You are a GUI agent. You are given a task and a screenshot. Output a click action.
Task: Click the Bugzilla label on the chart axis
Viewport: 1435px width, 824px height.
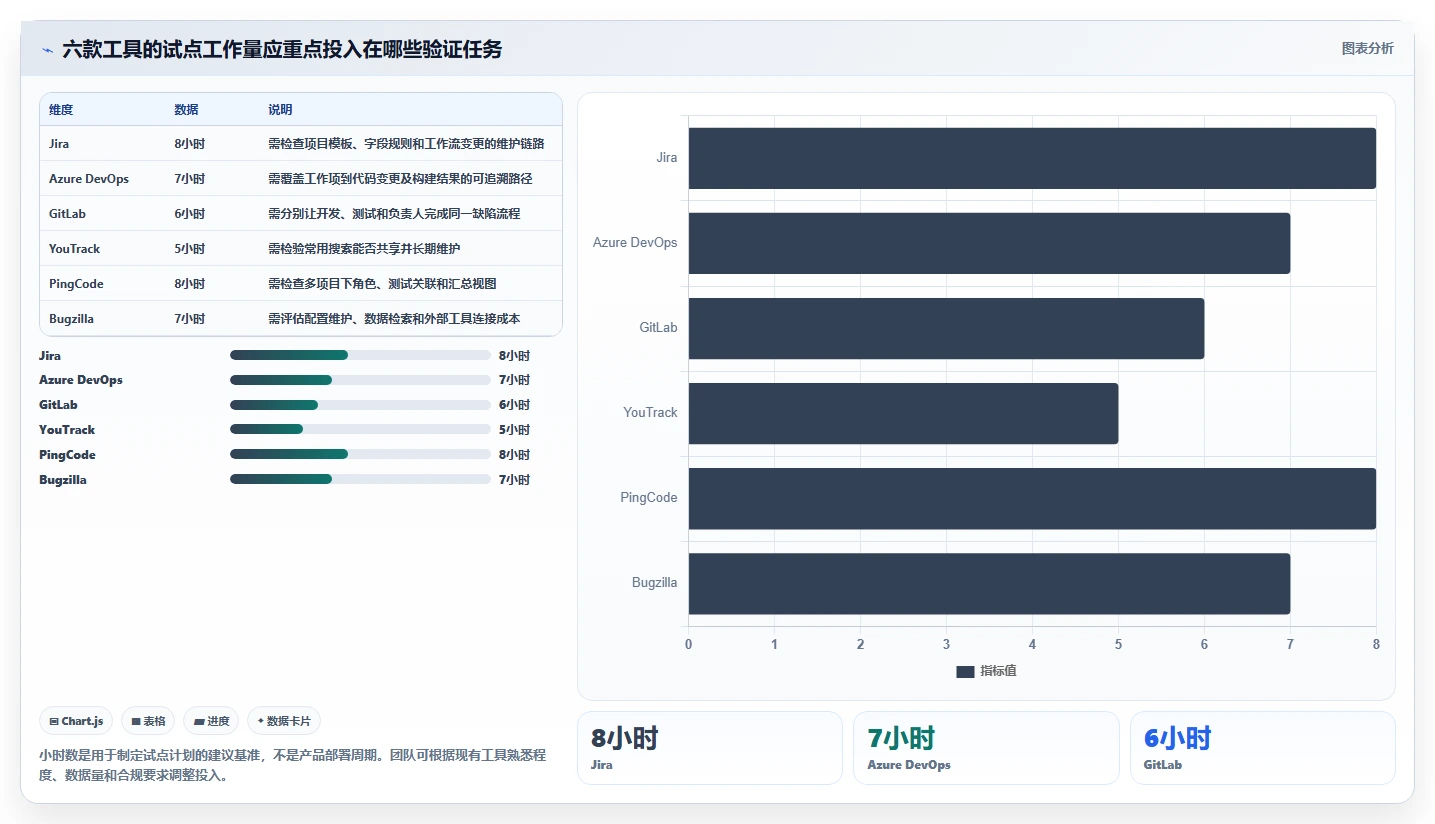(x=654, y=583)
